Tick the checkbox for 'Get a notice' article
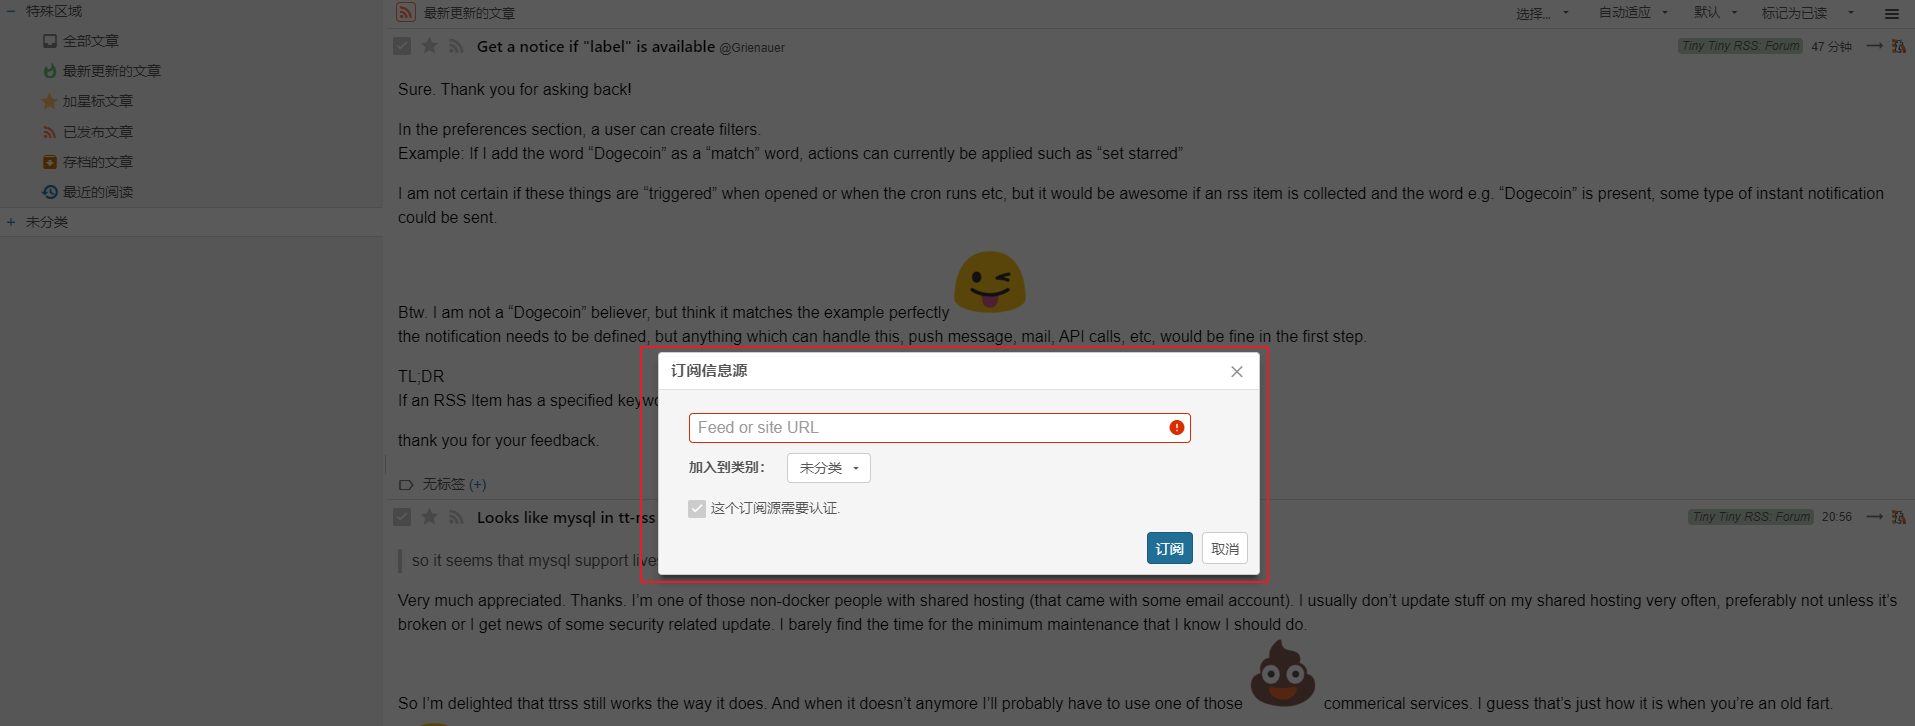The height and width of the screenshot is (726, 1915). coord(402,46)
